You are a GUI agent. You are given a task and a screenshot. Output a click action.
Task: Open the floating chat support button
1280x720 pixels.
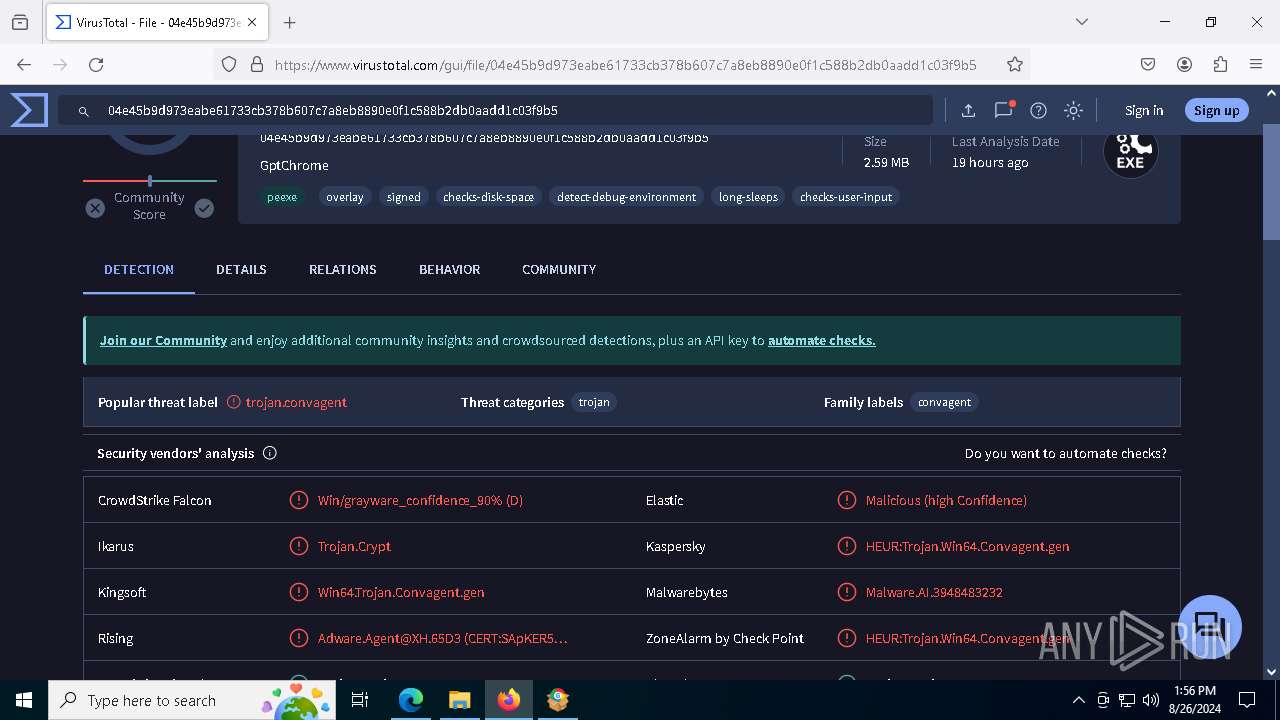pos(1210,627)
